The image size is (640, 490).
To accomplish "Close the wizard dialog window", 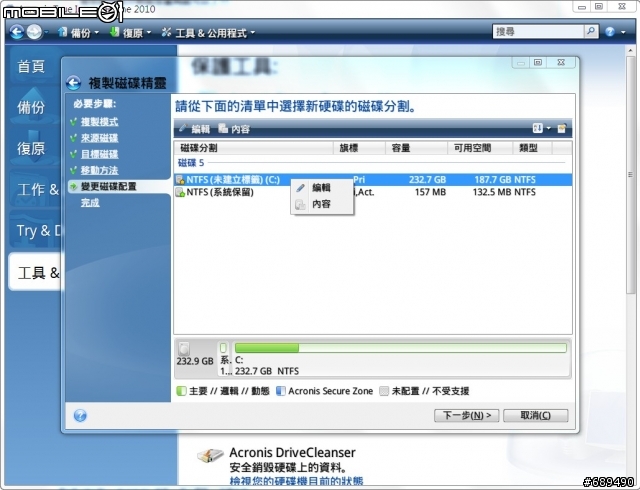I will point(561,62).
